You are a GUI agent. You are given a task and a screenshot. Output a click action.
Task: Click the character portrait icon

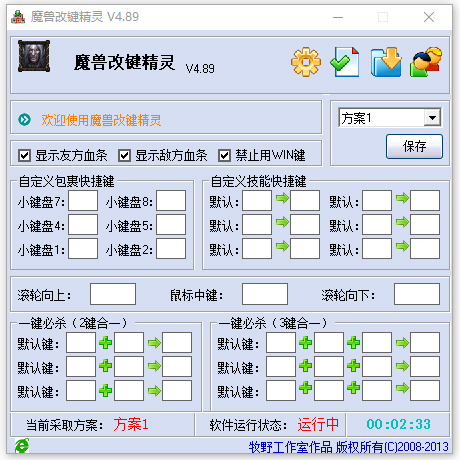click(34, 56)
